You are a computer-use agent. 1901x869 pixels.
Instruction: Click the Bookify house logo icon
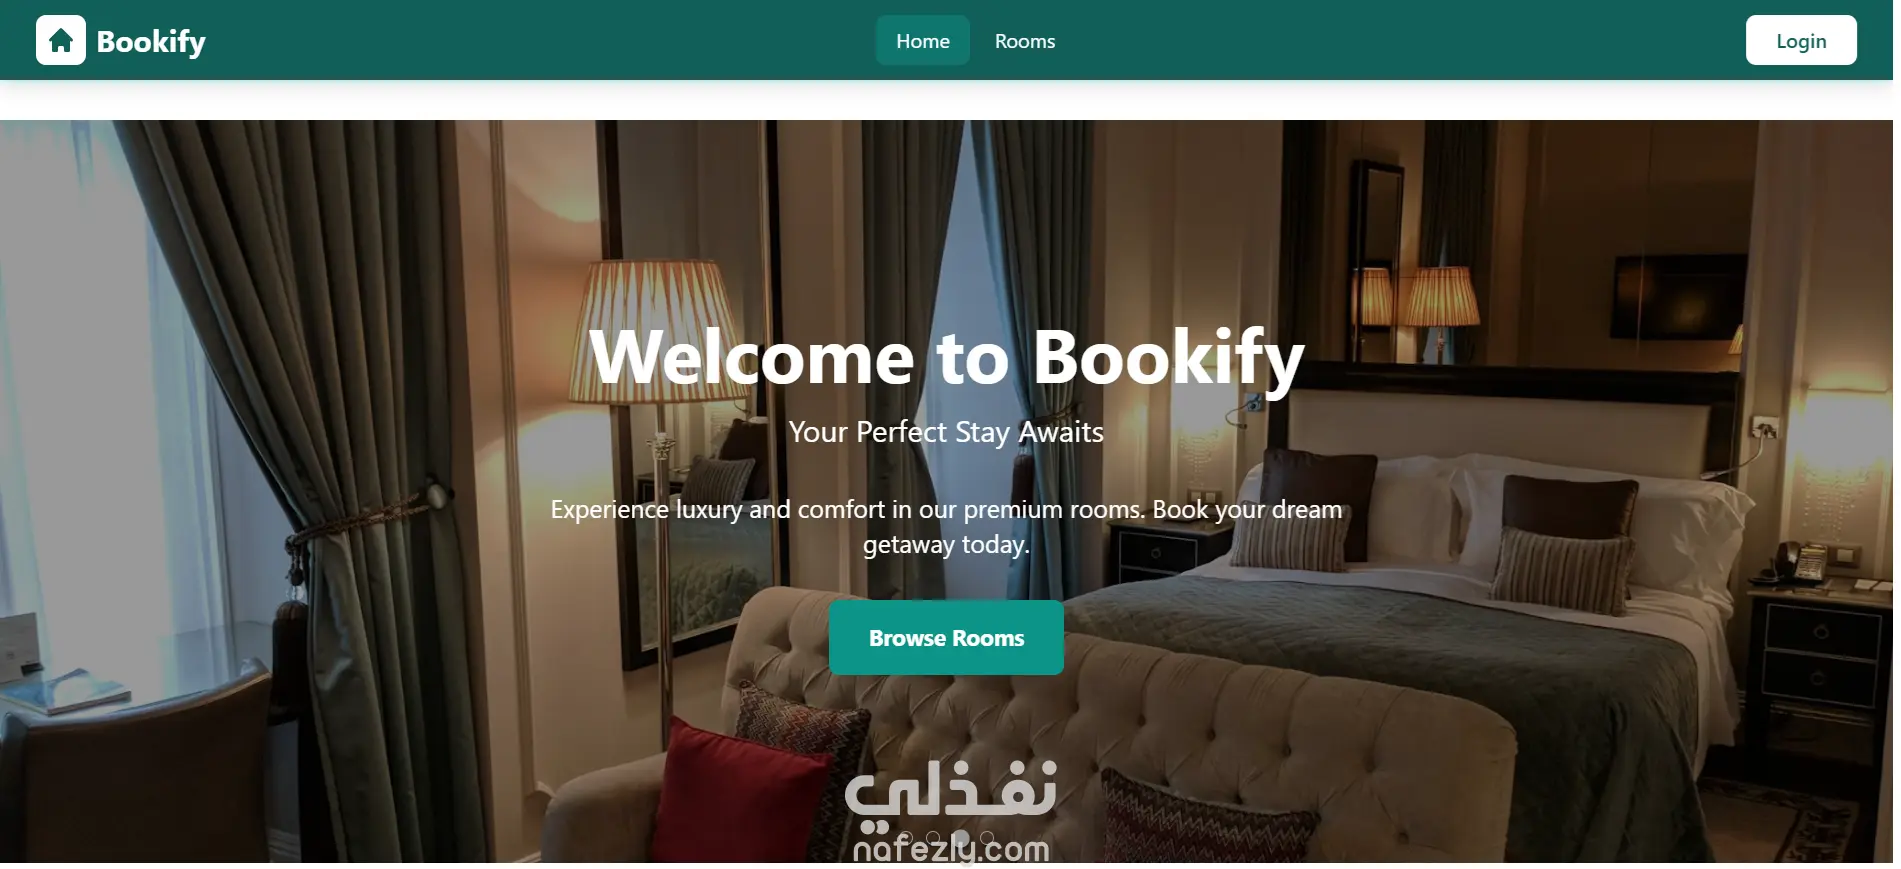tap(61, 40)
